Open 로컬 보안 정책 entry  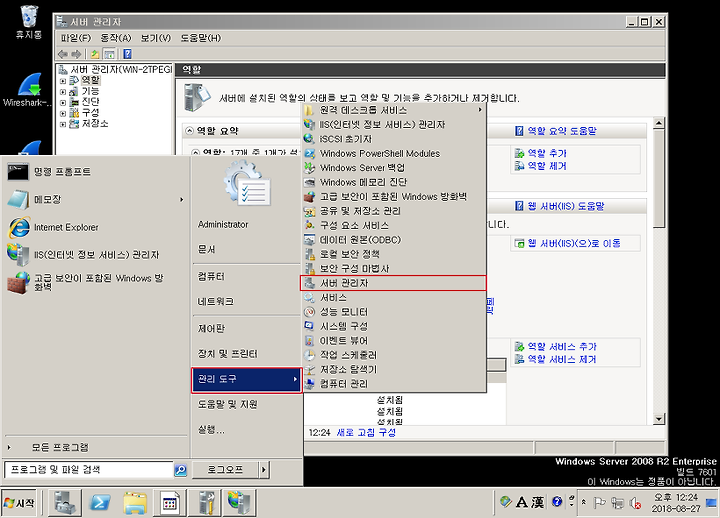(393, 254)
